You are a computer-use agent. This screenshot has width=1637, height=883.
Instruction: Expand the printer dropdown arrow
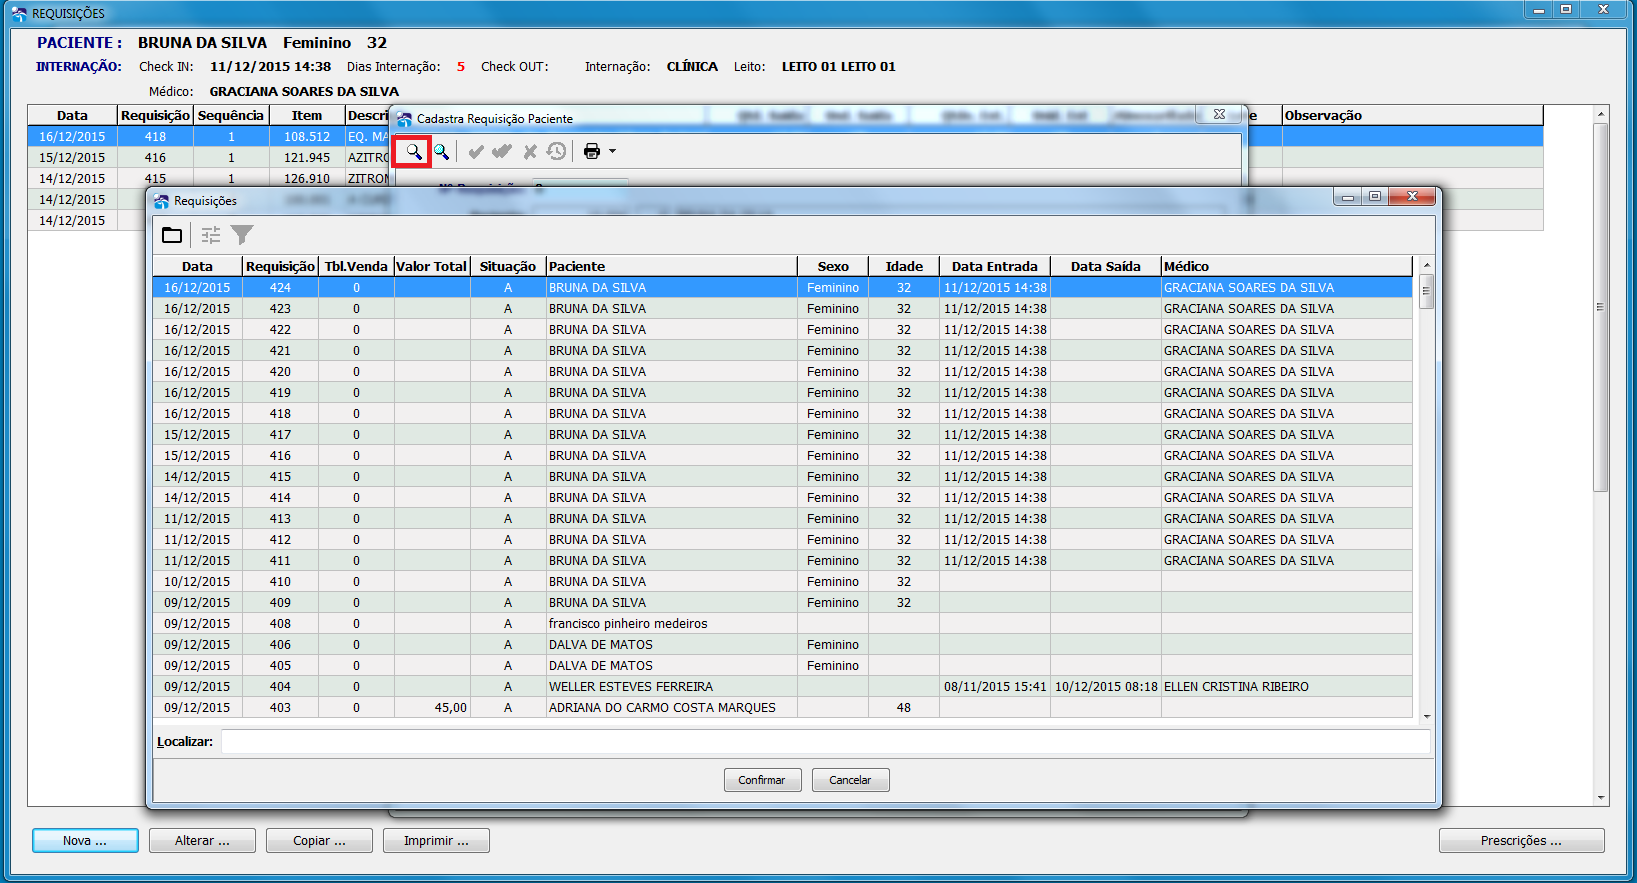(x=612, y=152)
